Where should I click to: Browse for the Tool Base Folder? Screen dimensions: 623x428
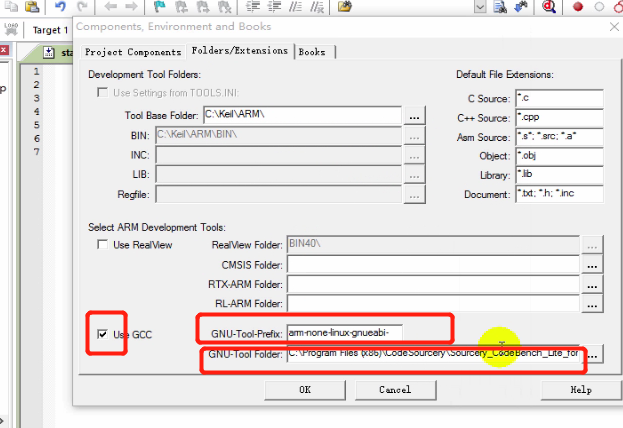point(415,116)
